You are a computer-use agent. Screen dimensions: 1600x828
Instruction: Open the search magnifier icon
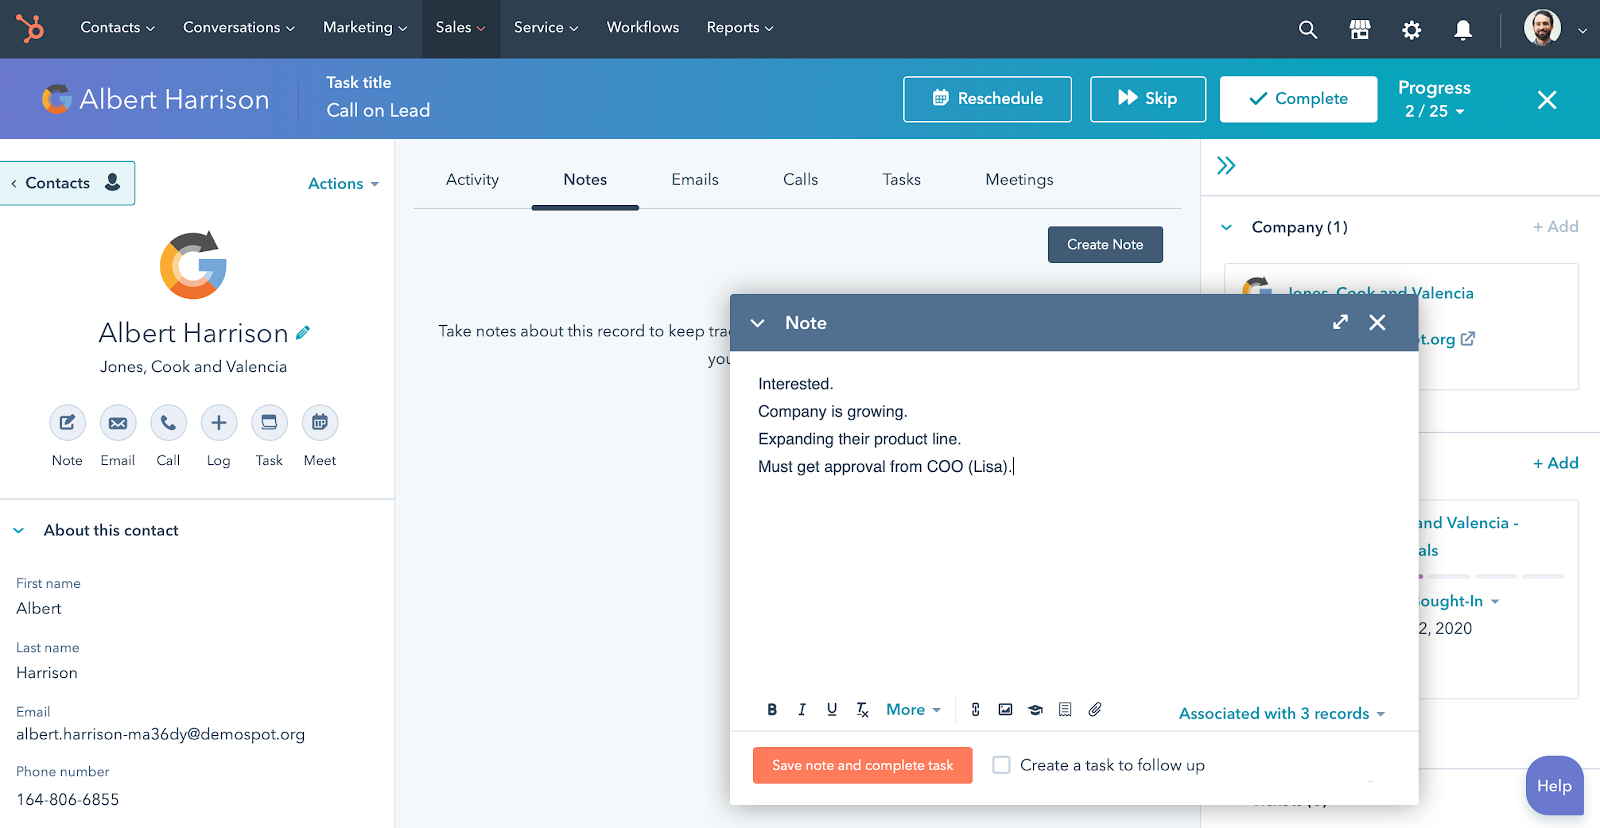1308,30
